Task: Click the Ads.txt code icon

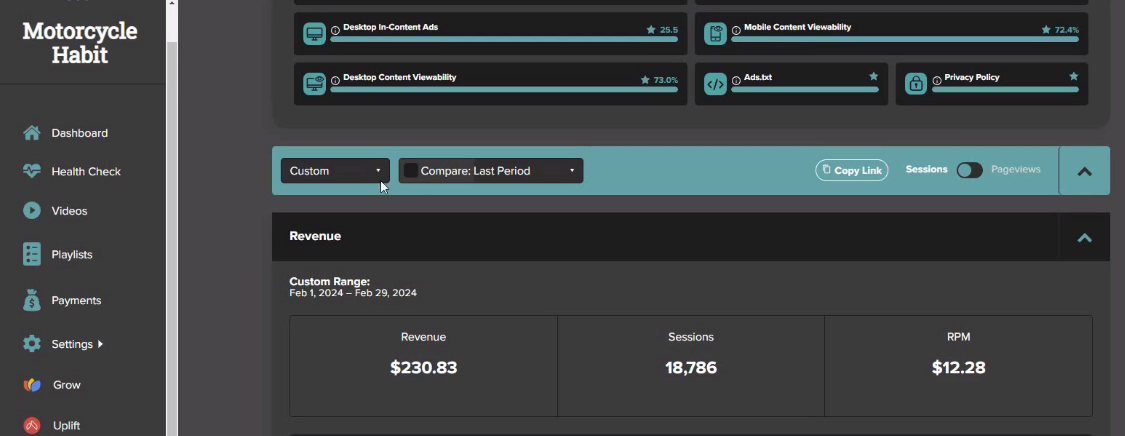Action: [x=715, y=84]
